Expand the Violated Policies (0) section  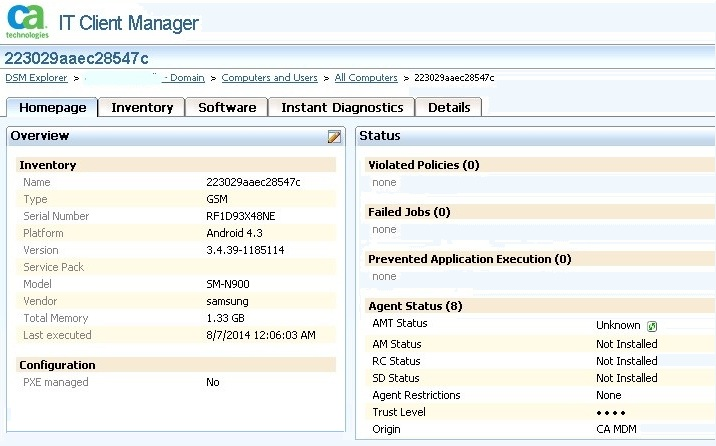click(x=423, y=165)
